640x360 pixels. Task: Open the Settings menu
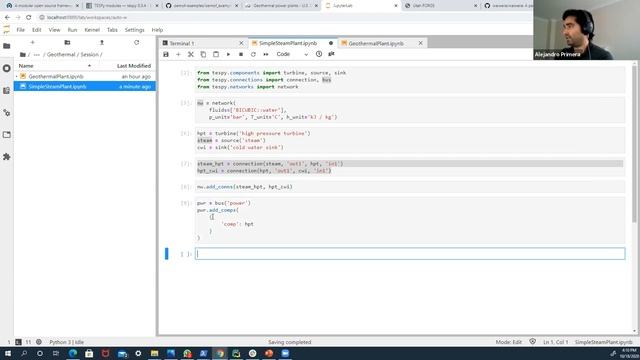point(134,30)
